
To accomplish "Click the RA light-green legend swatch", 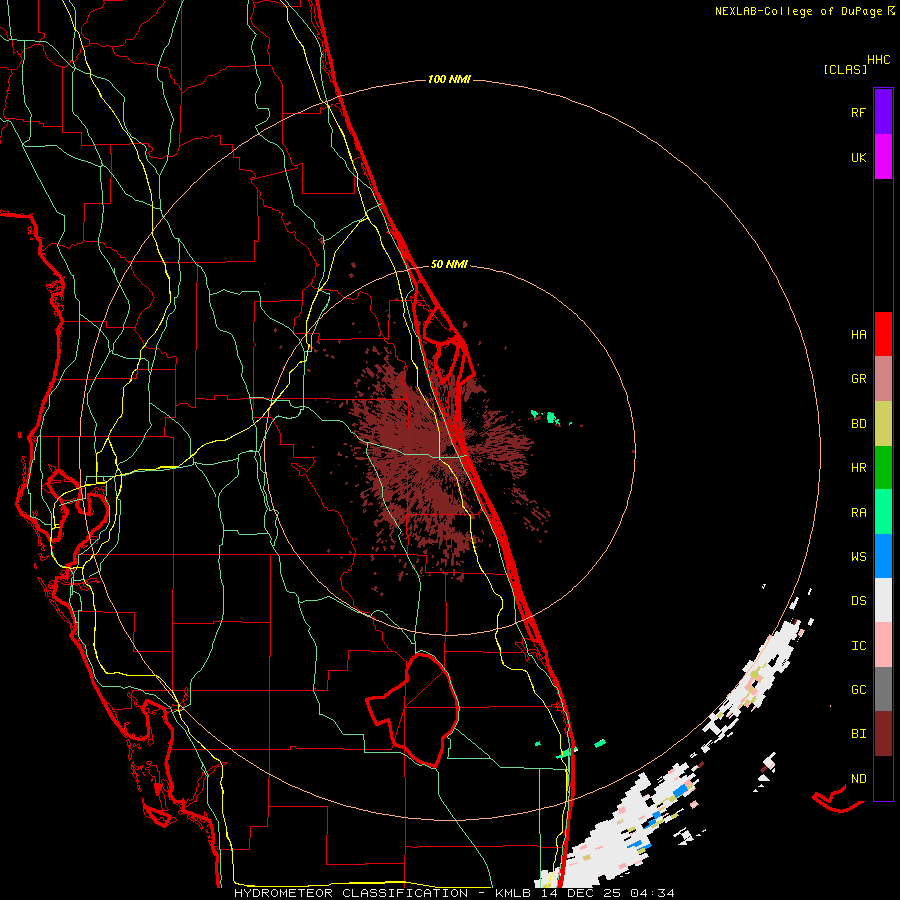I will point(883,512).
